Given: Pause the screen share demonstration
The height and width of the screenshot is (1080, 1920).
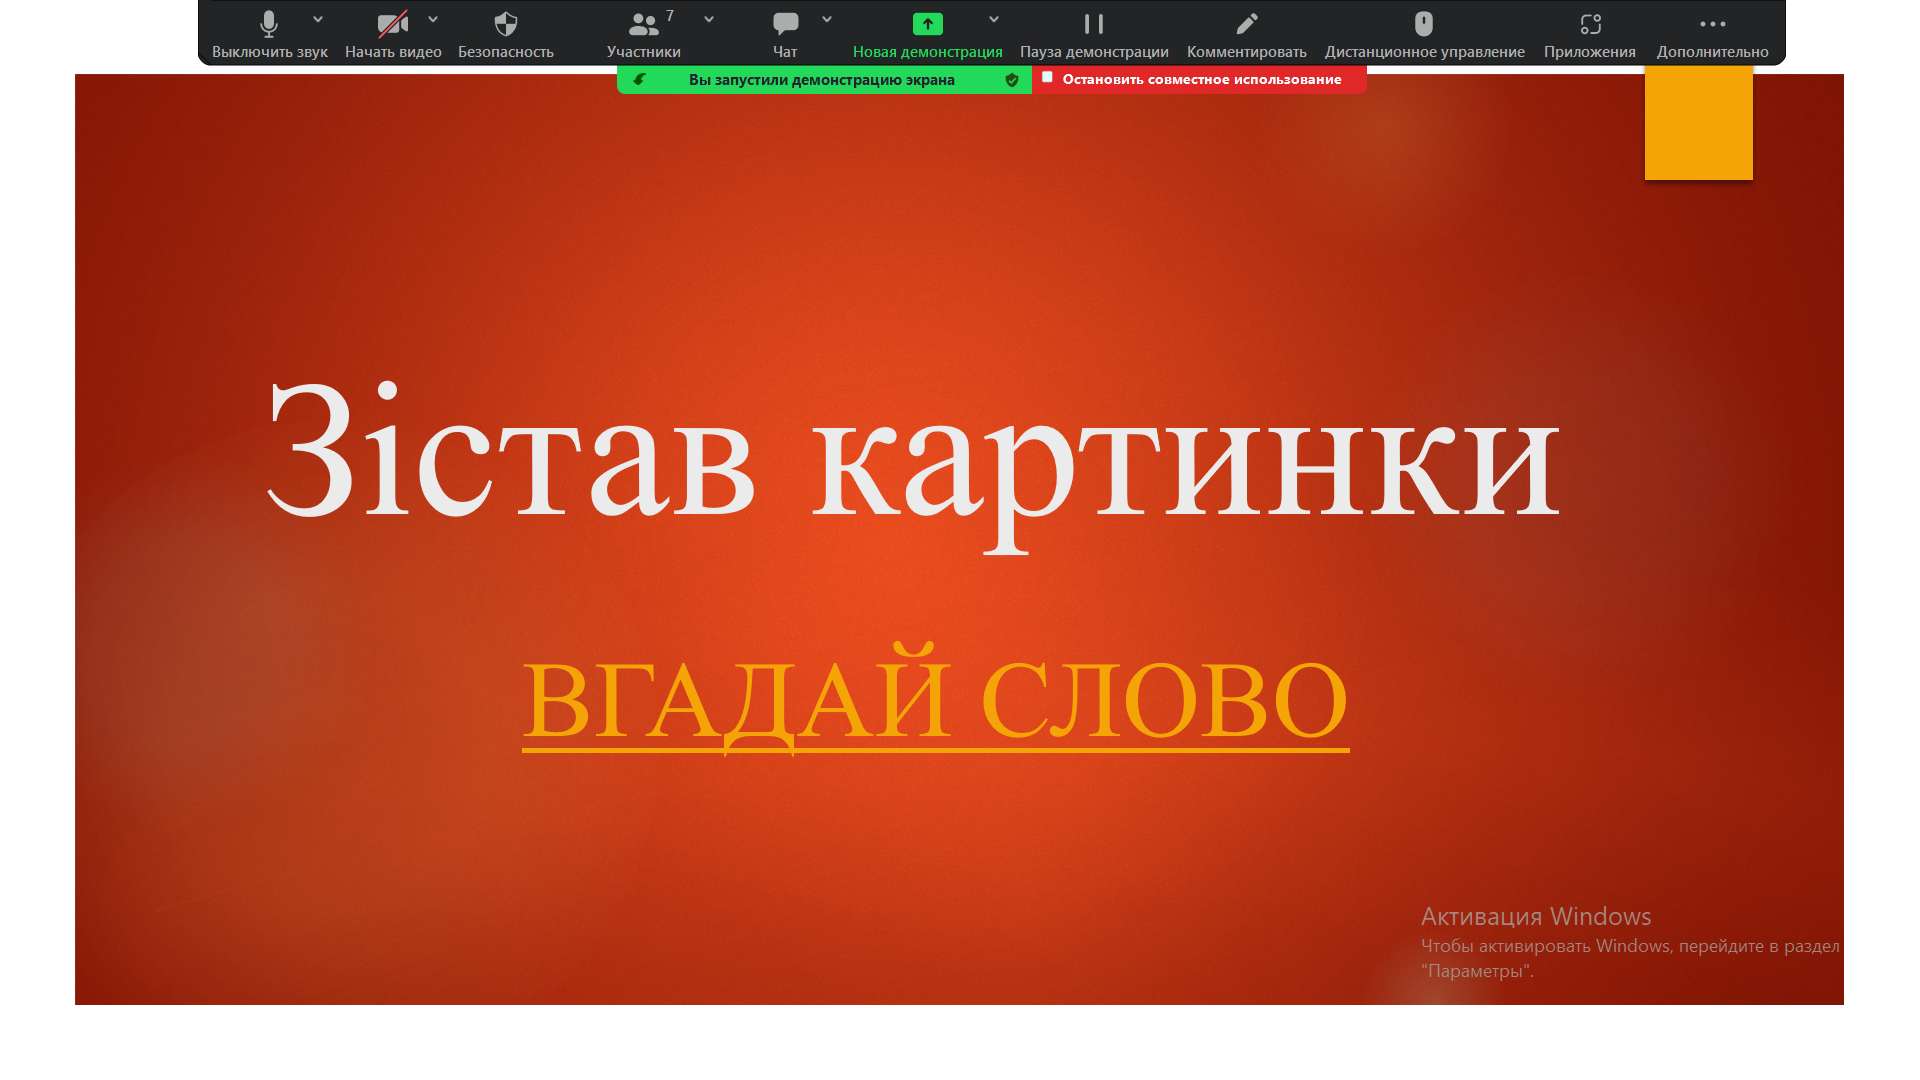Looking at the screenshot, I should 1094,24.
